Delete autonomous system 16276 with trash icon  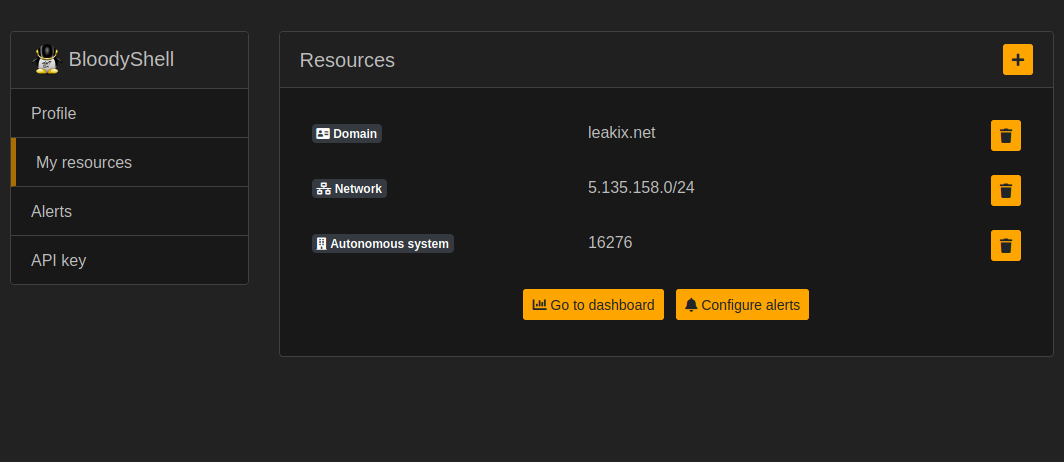(1006, 246)
